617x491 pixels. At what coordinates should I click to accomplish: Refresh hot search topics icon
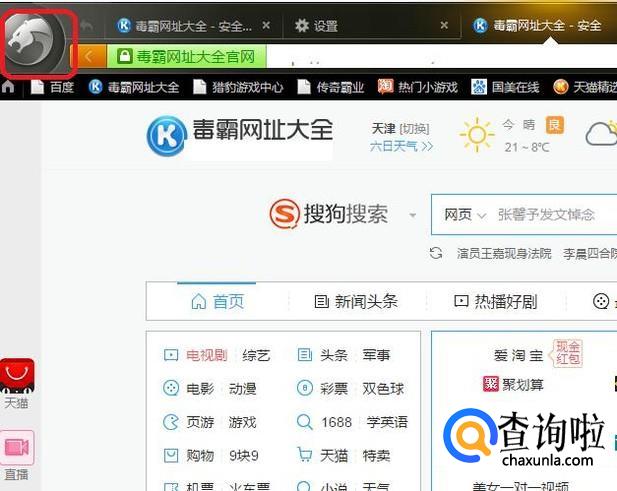(436, 253)
